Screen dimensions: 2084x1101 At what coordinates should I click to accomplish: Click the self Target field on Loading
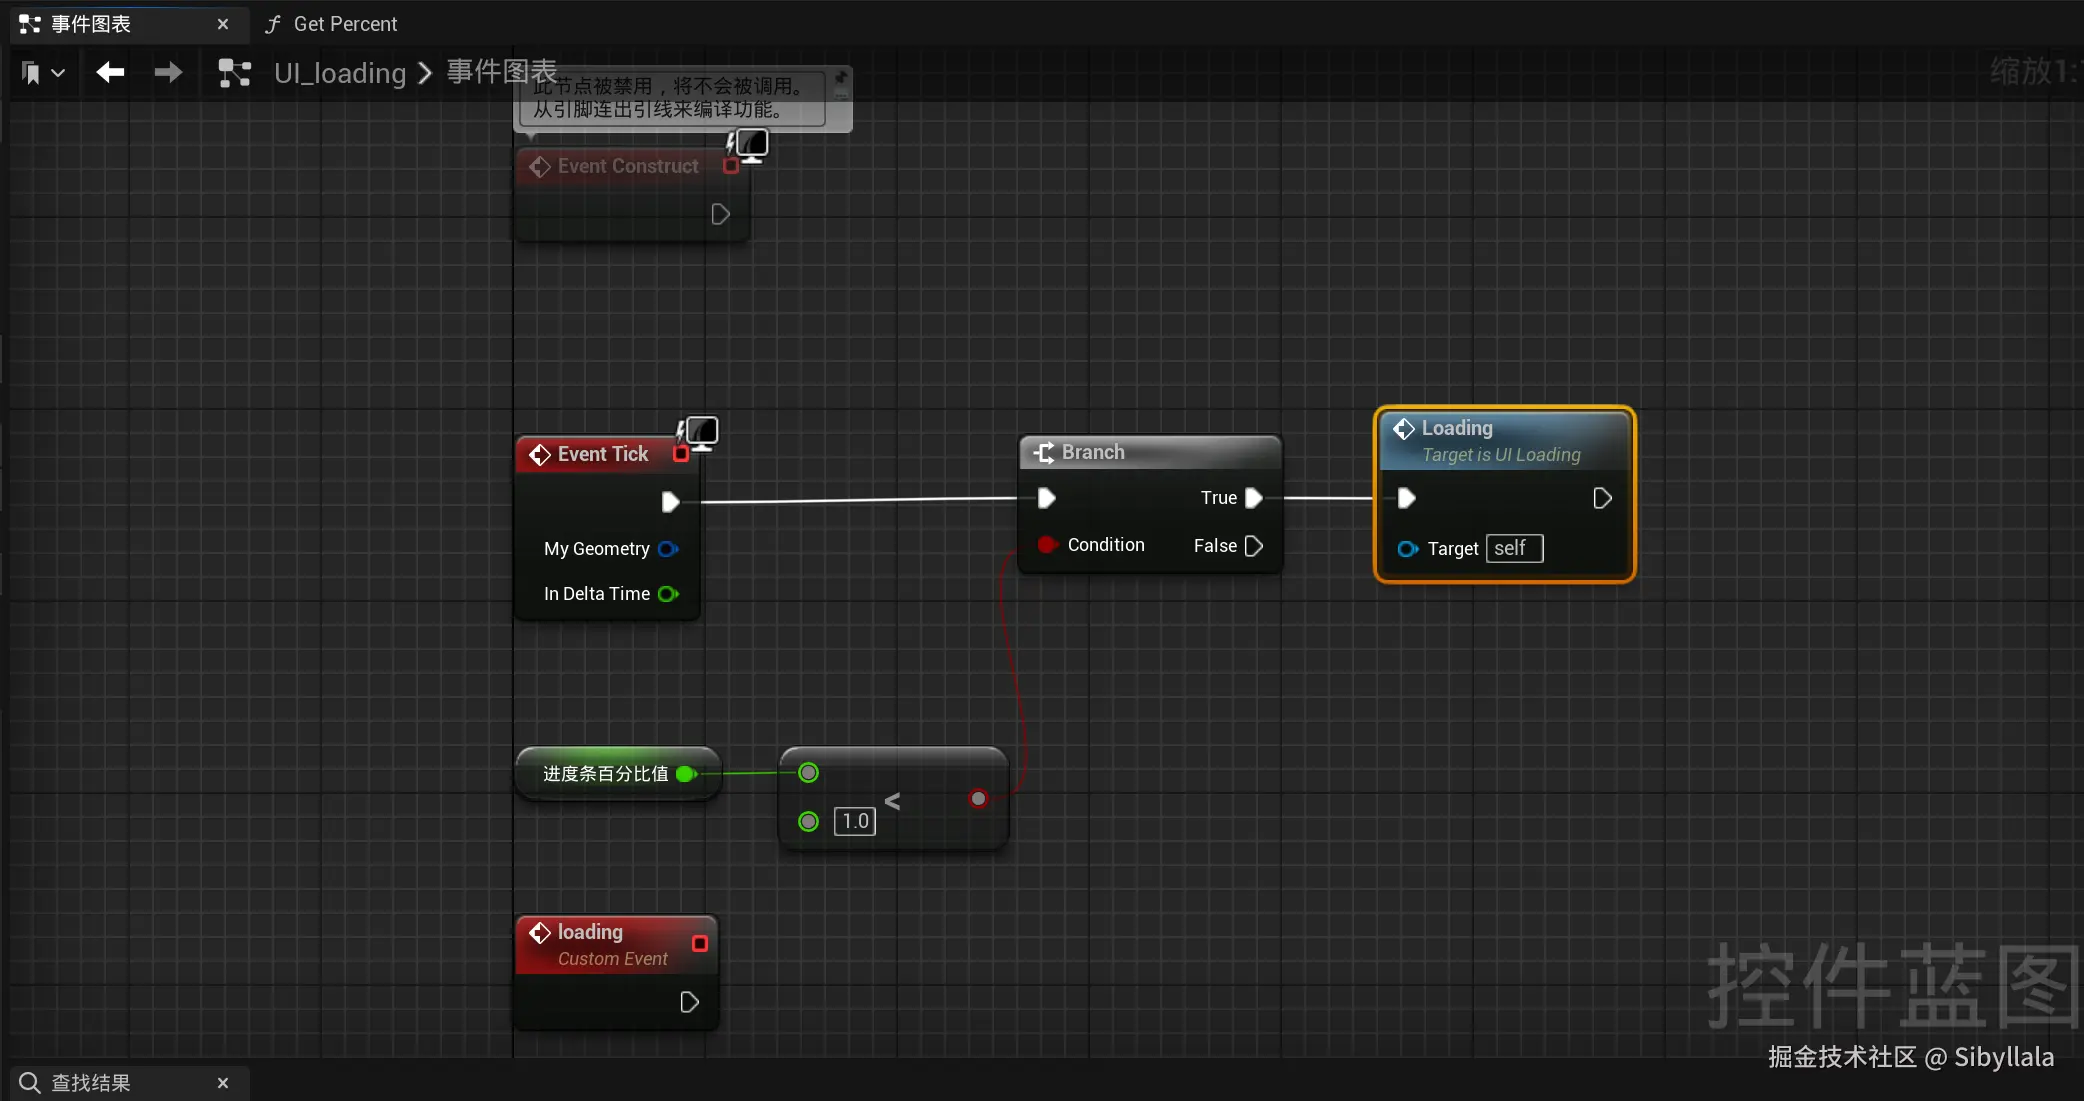[x=1514, y=549]
